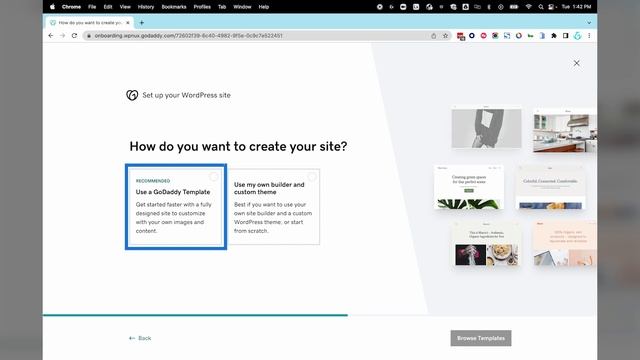Open the Window menu

(242, 7)
